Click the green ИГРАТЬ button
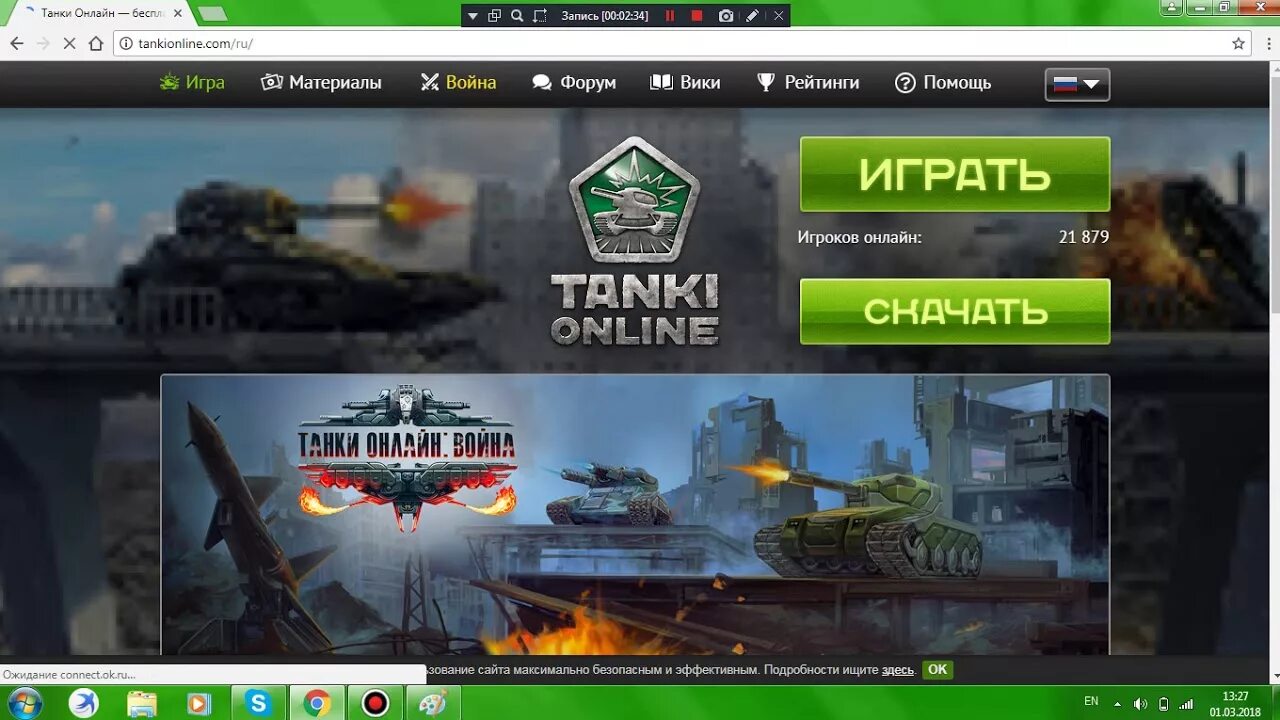The width and height of the screenshot is (1280, 720). (955, 174)
